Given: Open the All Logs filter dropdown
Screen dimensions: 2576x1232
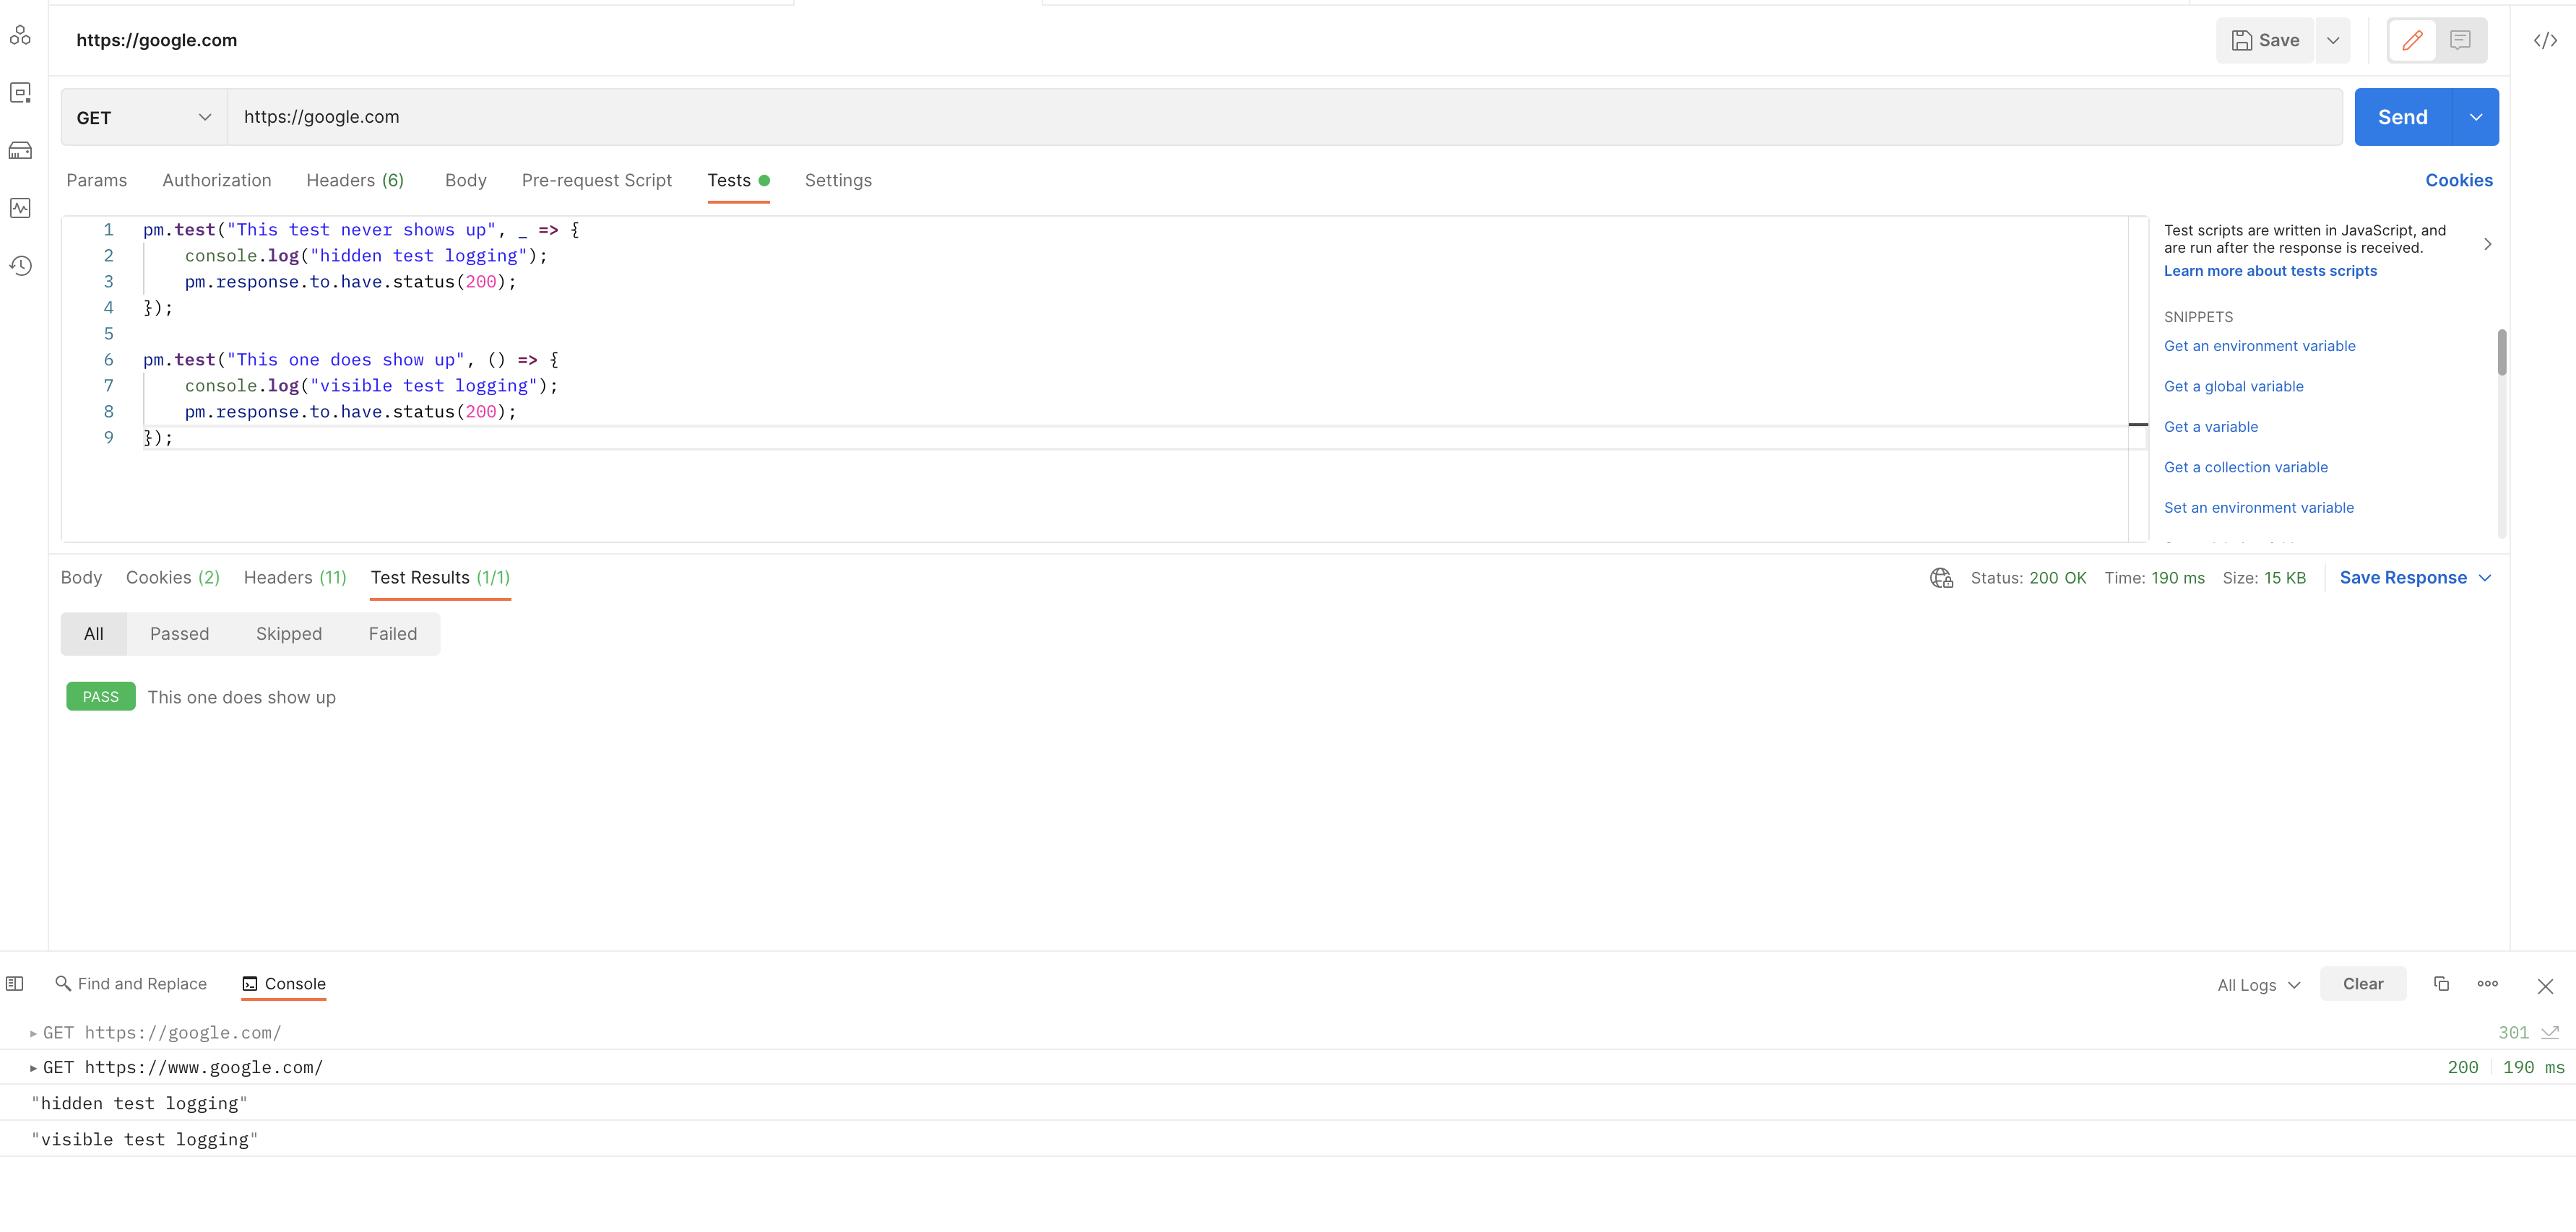Looking at the screenshot, I should 2258,985.
